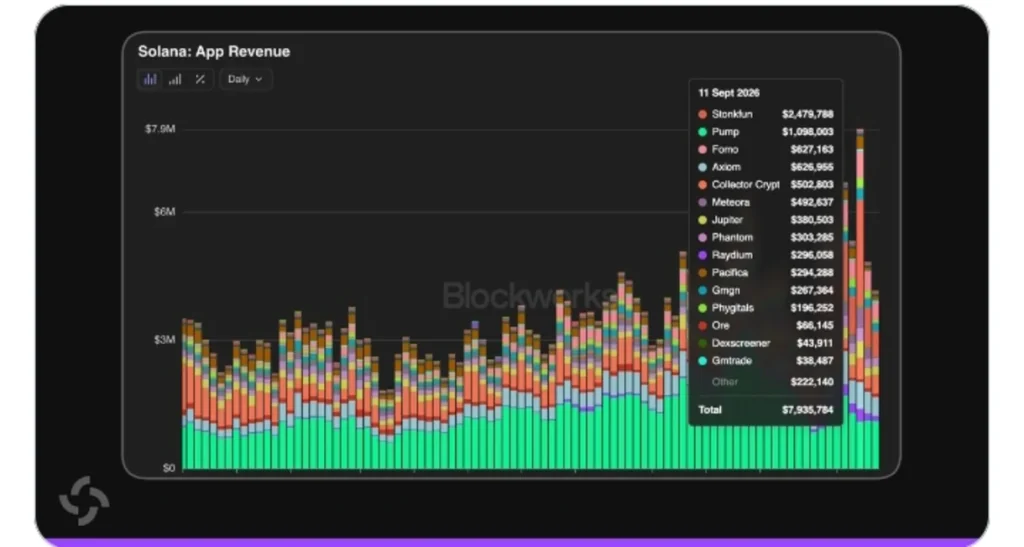Click the $0 y-axis label

168,467
